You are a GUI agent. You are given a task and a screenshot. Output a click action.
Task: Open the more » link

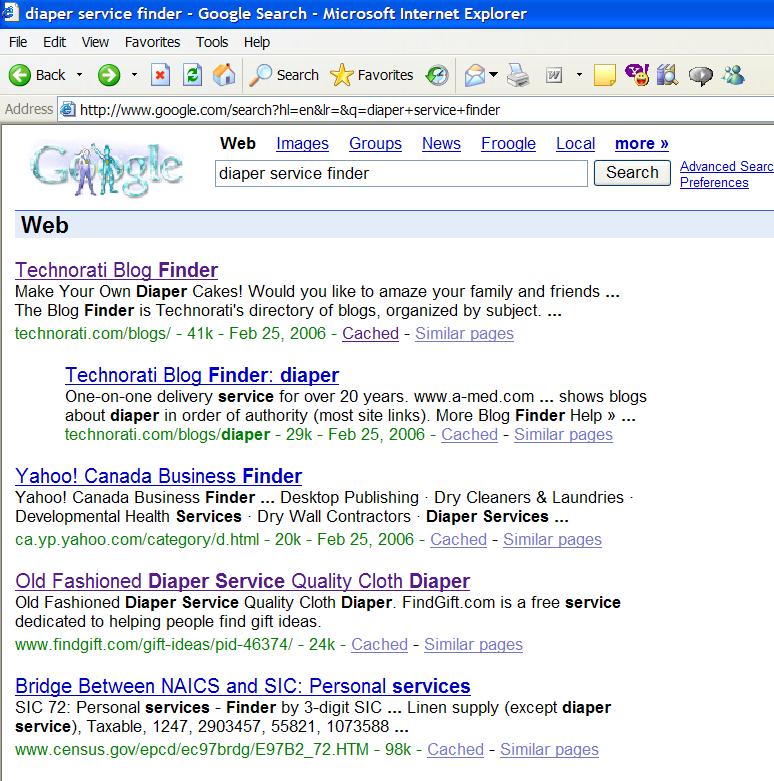642,143
